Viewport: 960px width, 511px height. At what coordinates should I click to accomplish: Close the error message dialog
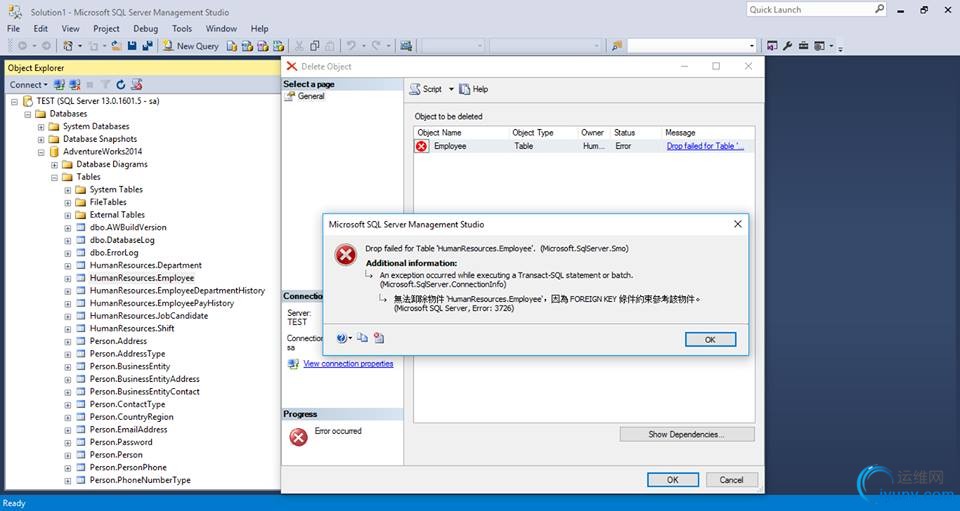(x=738, y=224)
